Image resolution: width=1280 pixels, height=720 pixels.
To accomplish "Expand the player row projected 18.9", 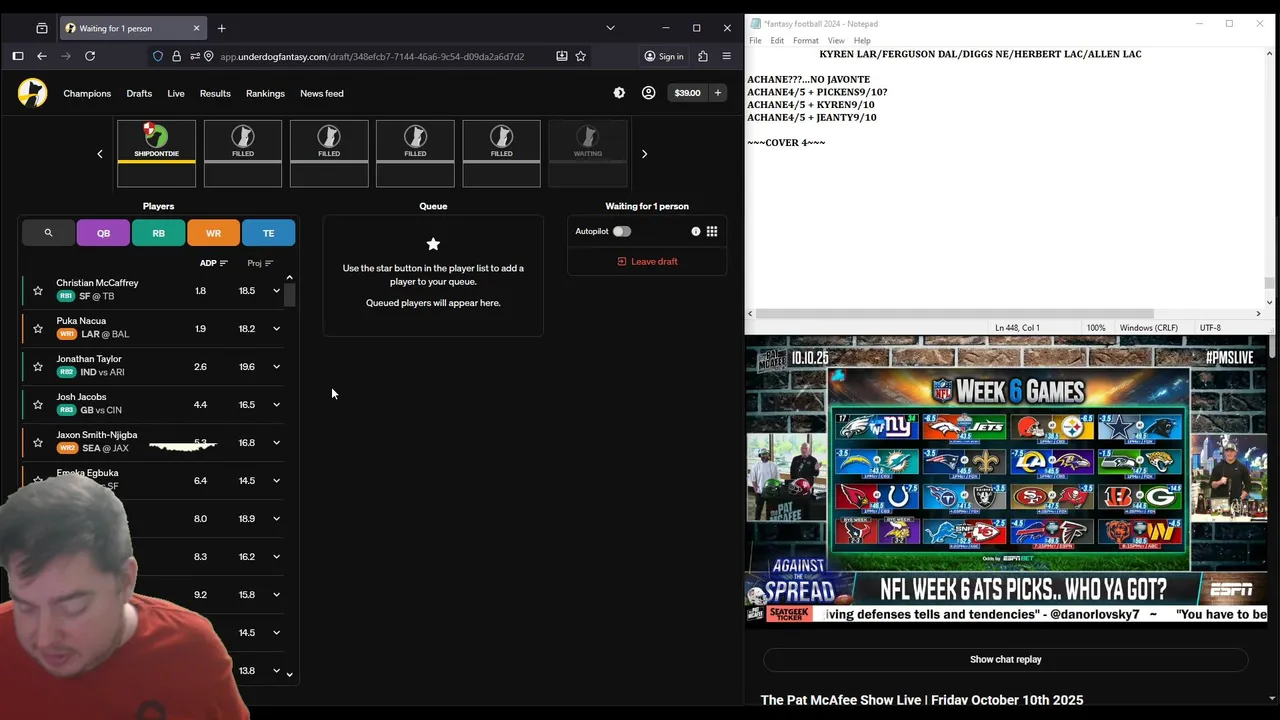I will [277, 519].
